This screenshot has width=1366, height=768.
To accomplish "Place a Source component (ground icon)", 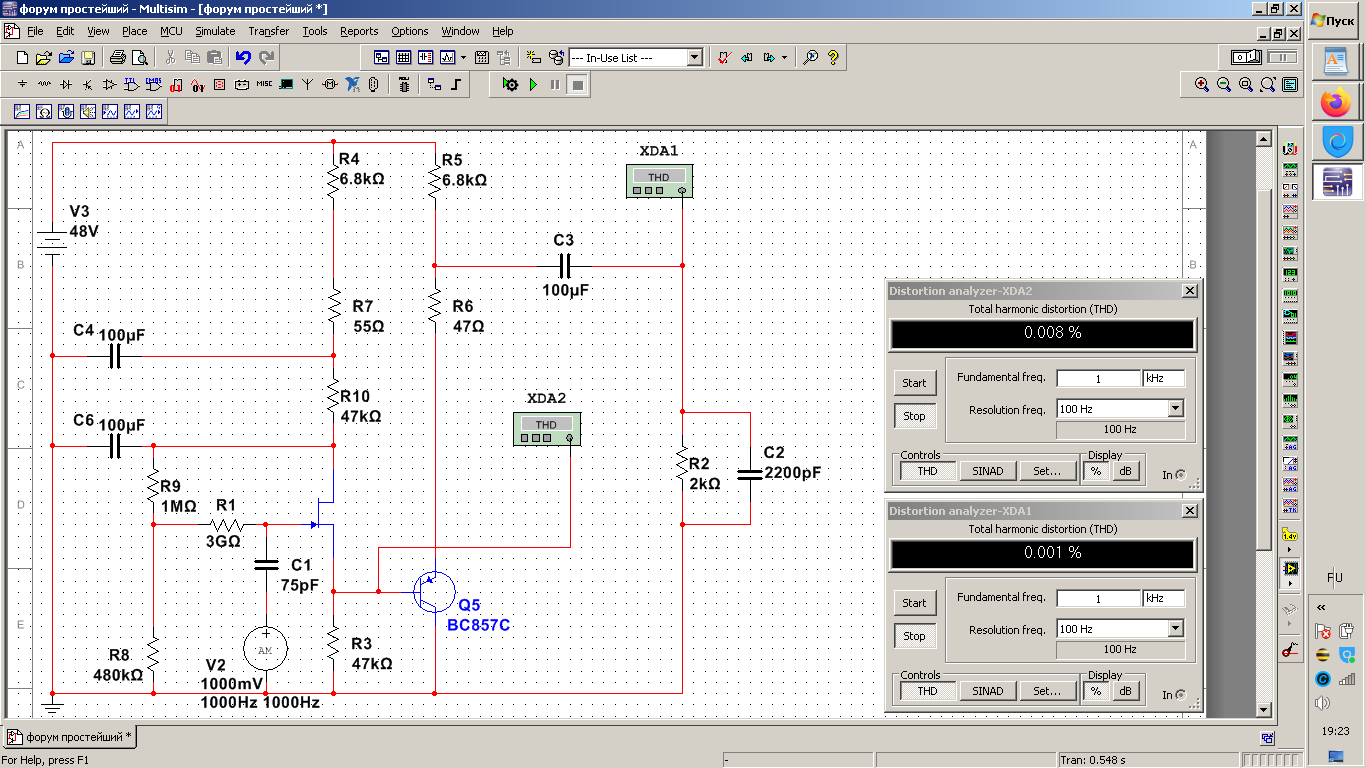I will coord(22,84).
